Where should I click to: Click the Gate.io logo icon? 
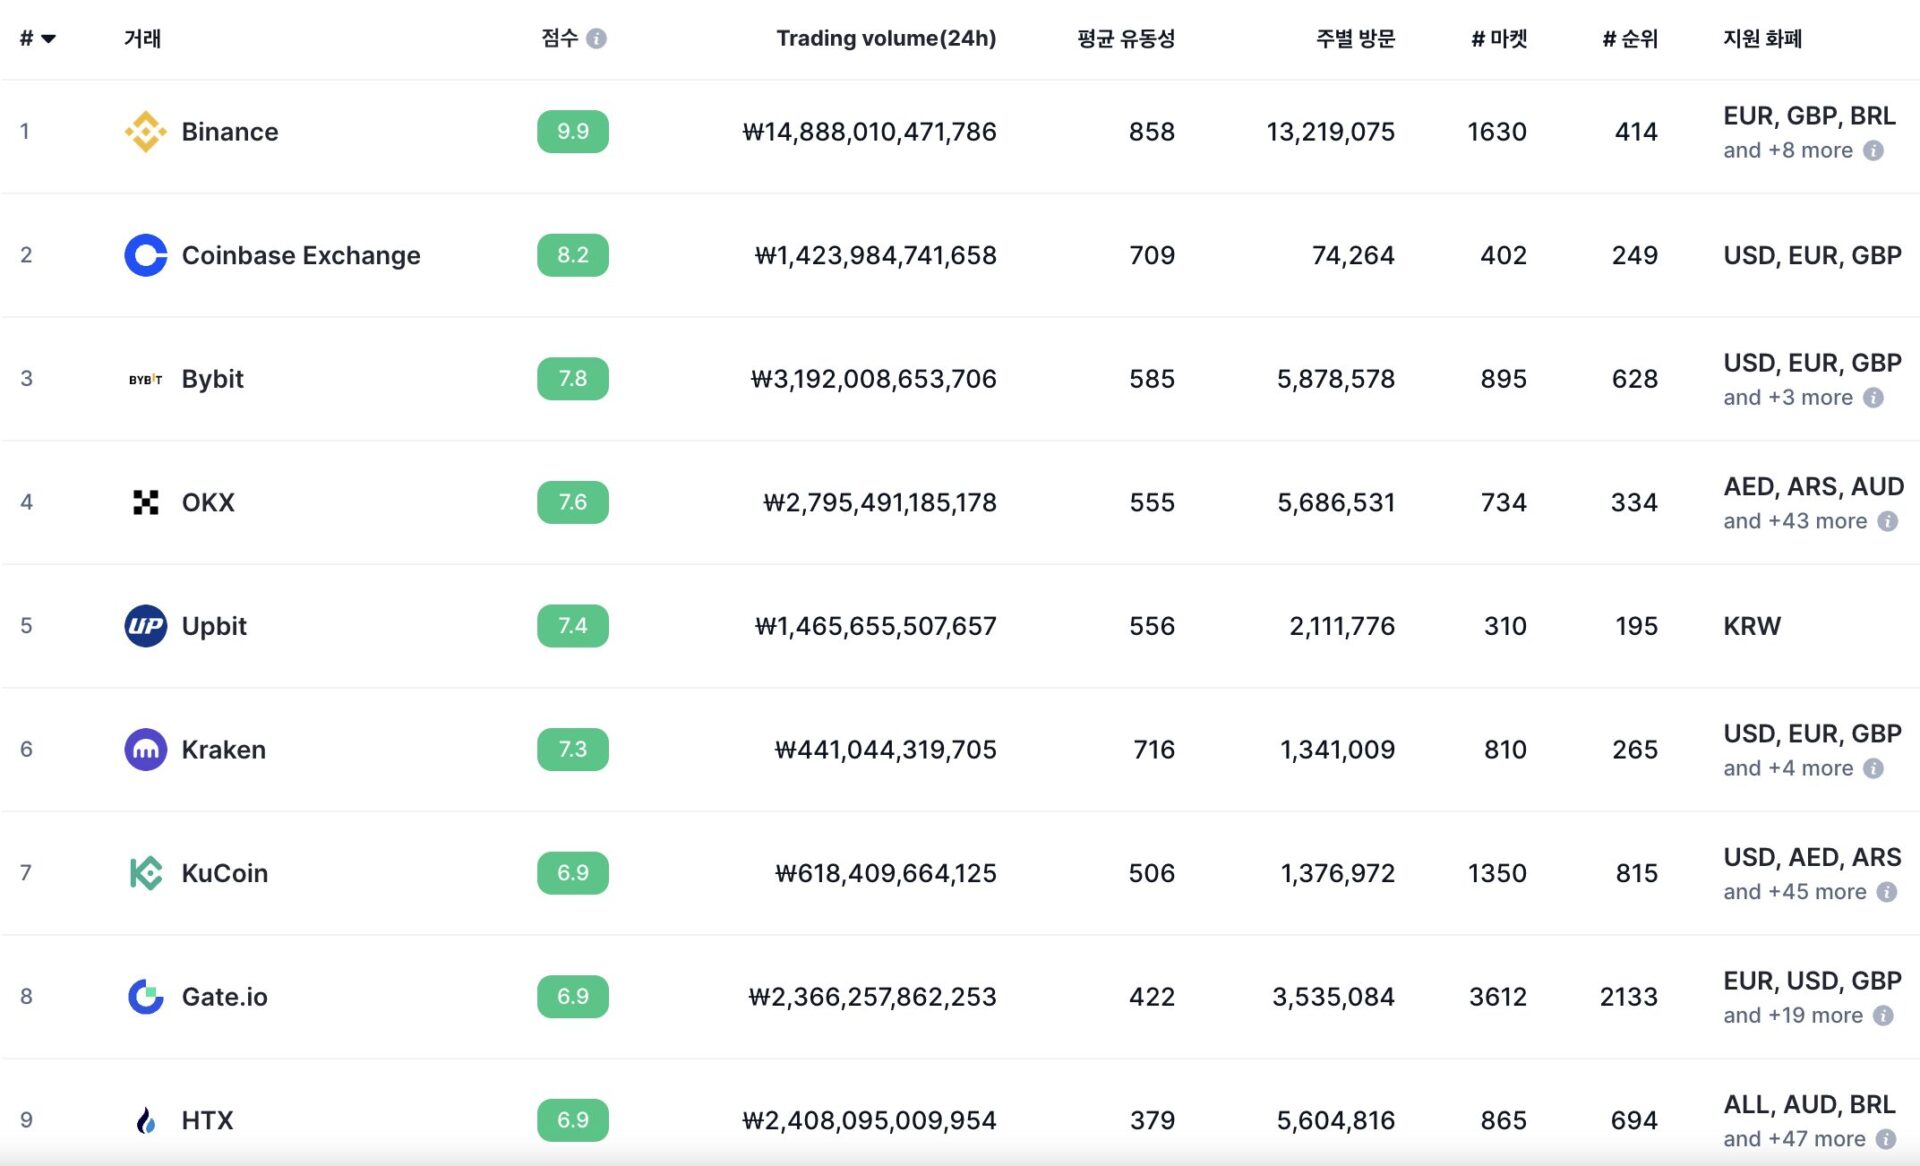145,996
